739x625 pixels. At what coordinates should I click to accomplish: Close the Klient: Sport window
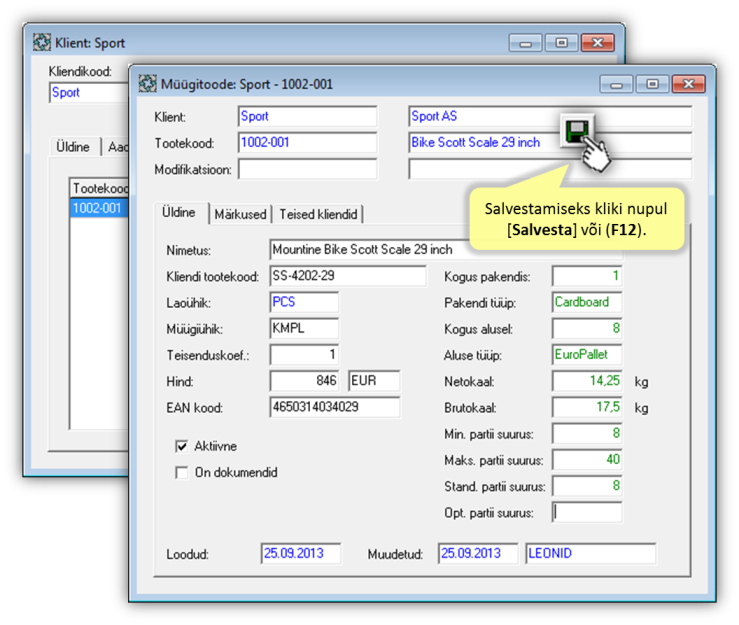(598, 43)
